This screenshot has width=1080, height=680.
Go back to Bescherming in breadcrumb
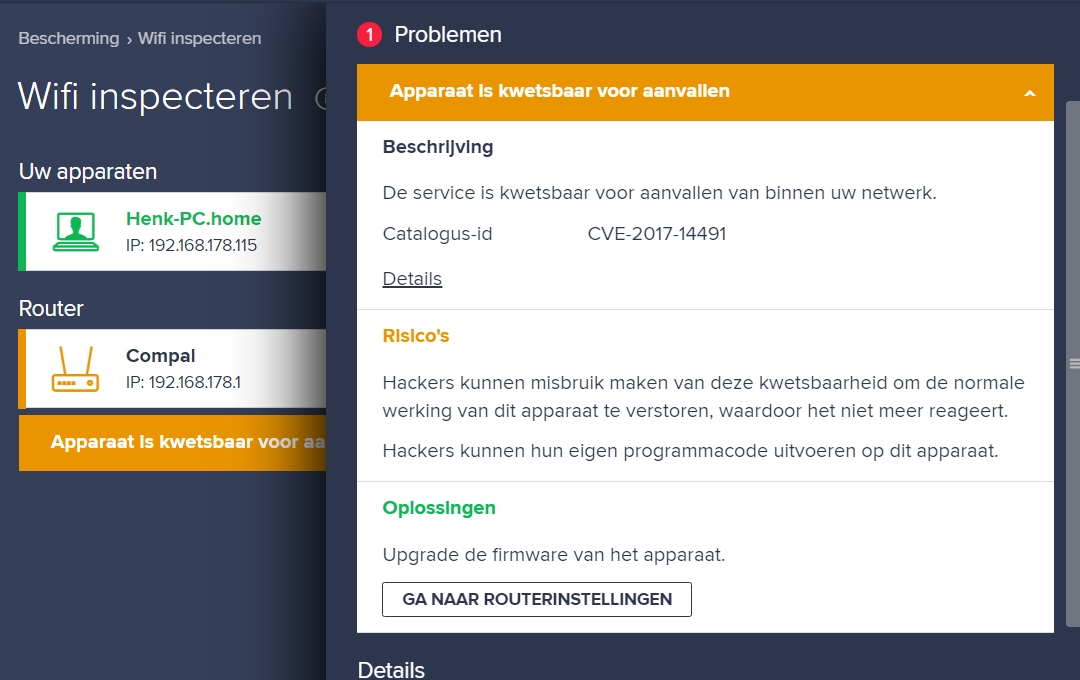[x=68, y=39]
